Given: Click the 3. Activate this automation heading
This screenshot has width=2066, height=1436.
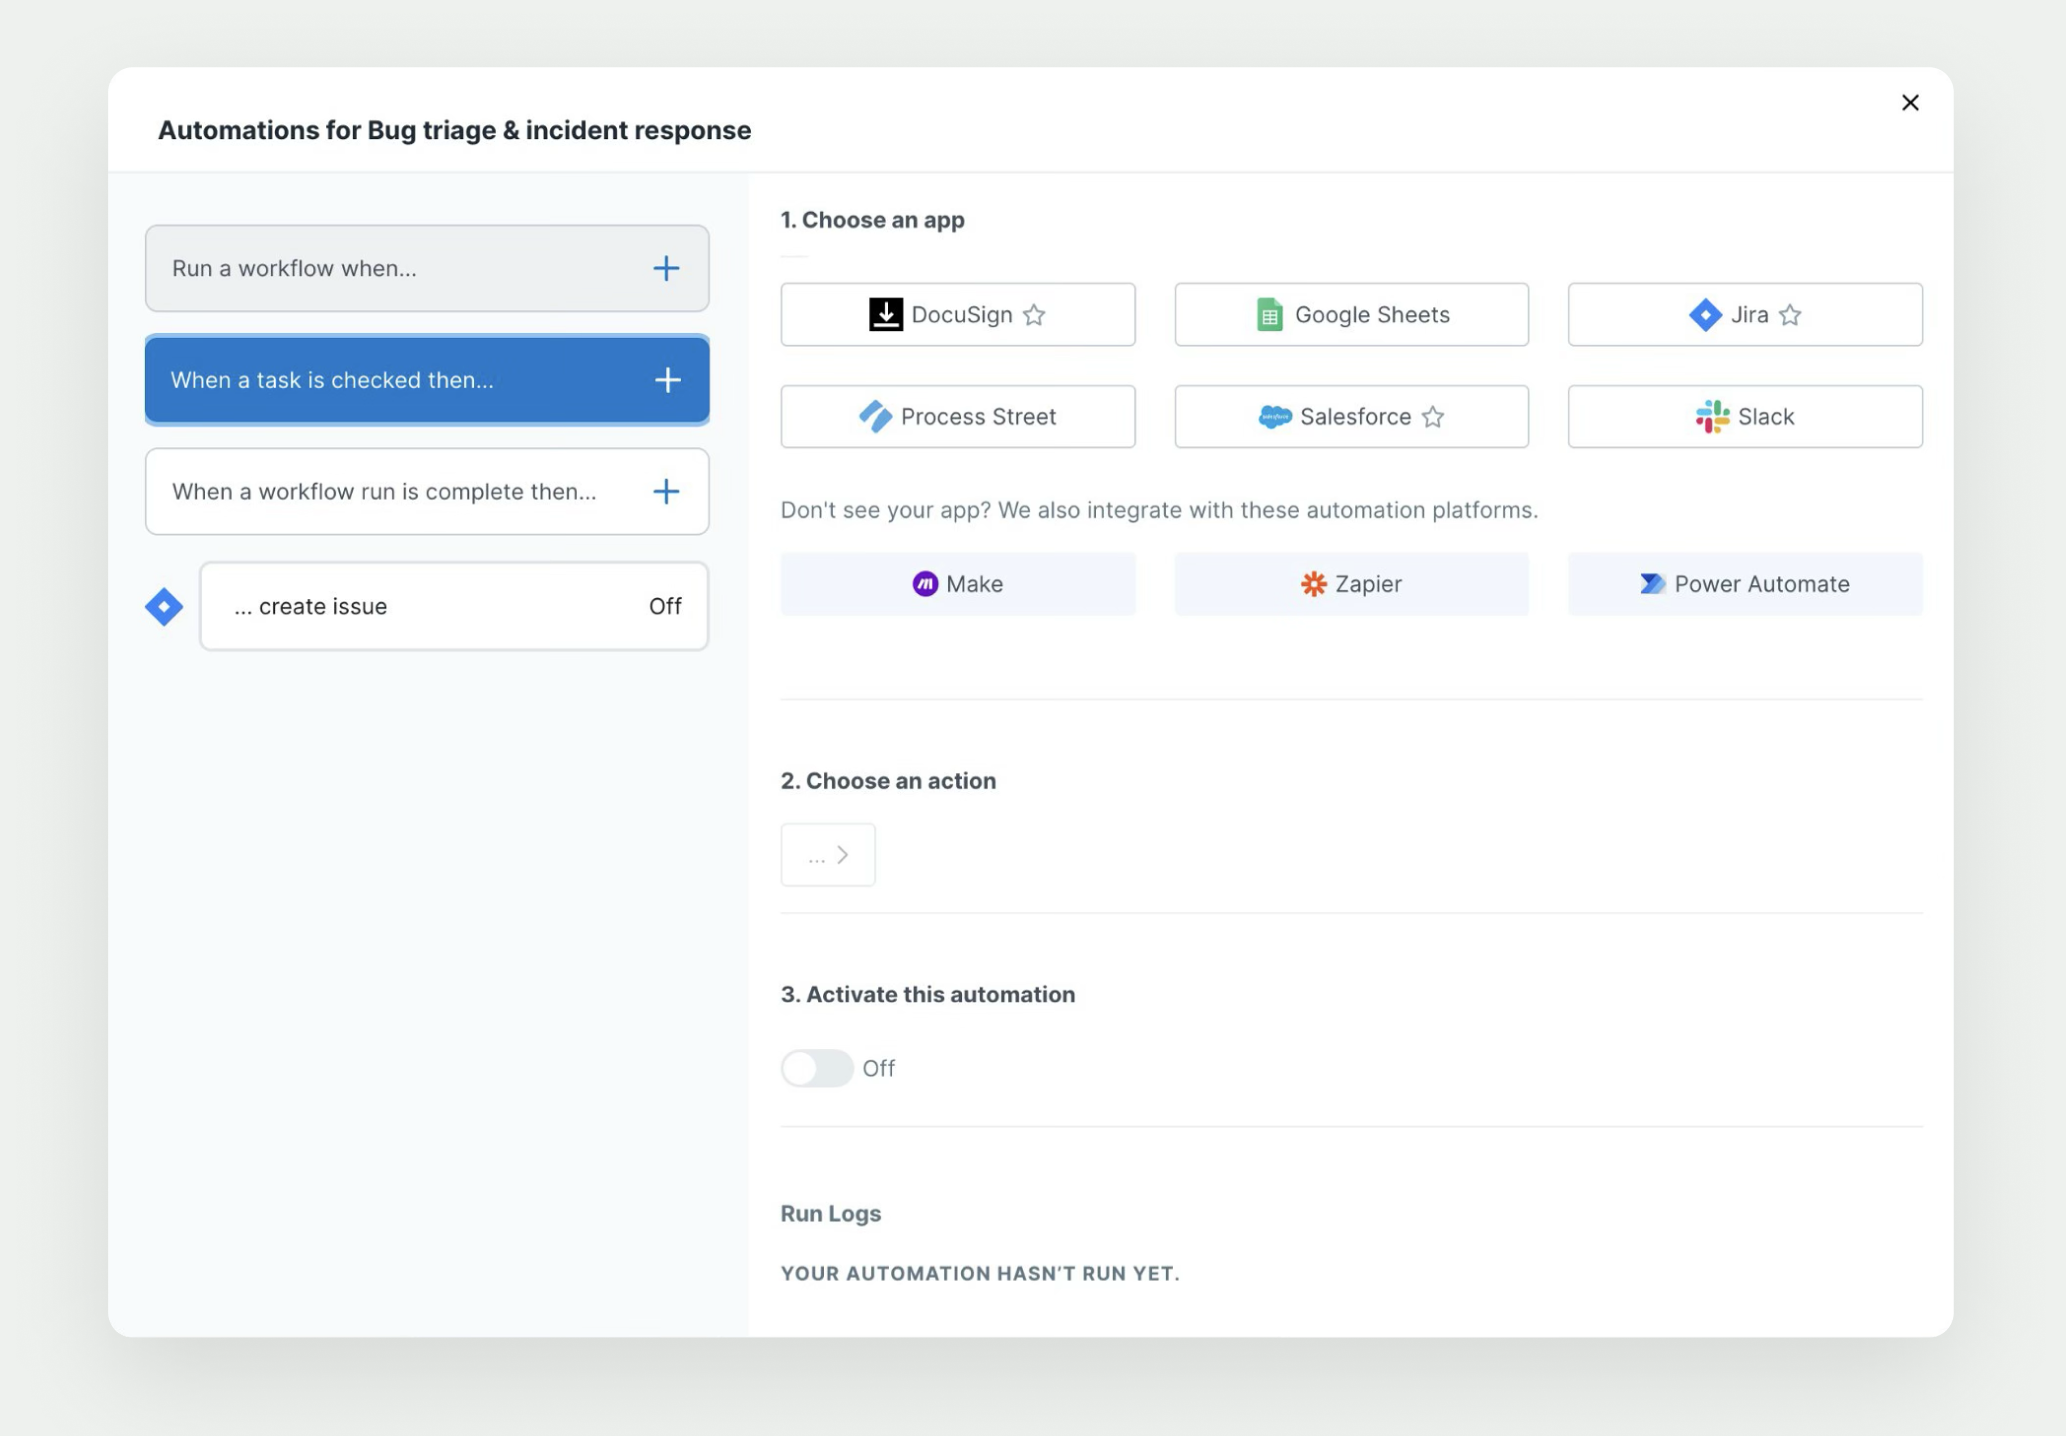Looking at the screenshot, I should click(x=928, y=994).
